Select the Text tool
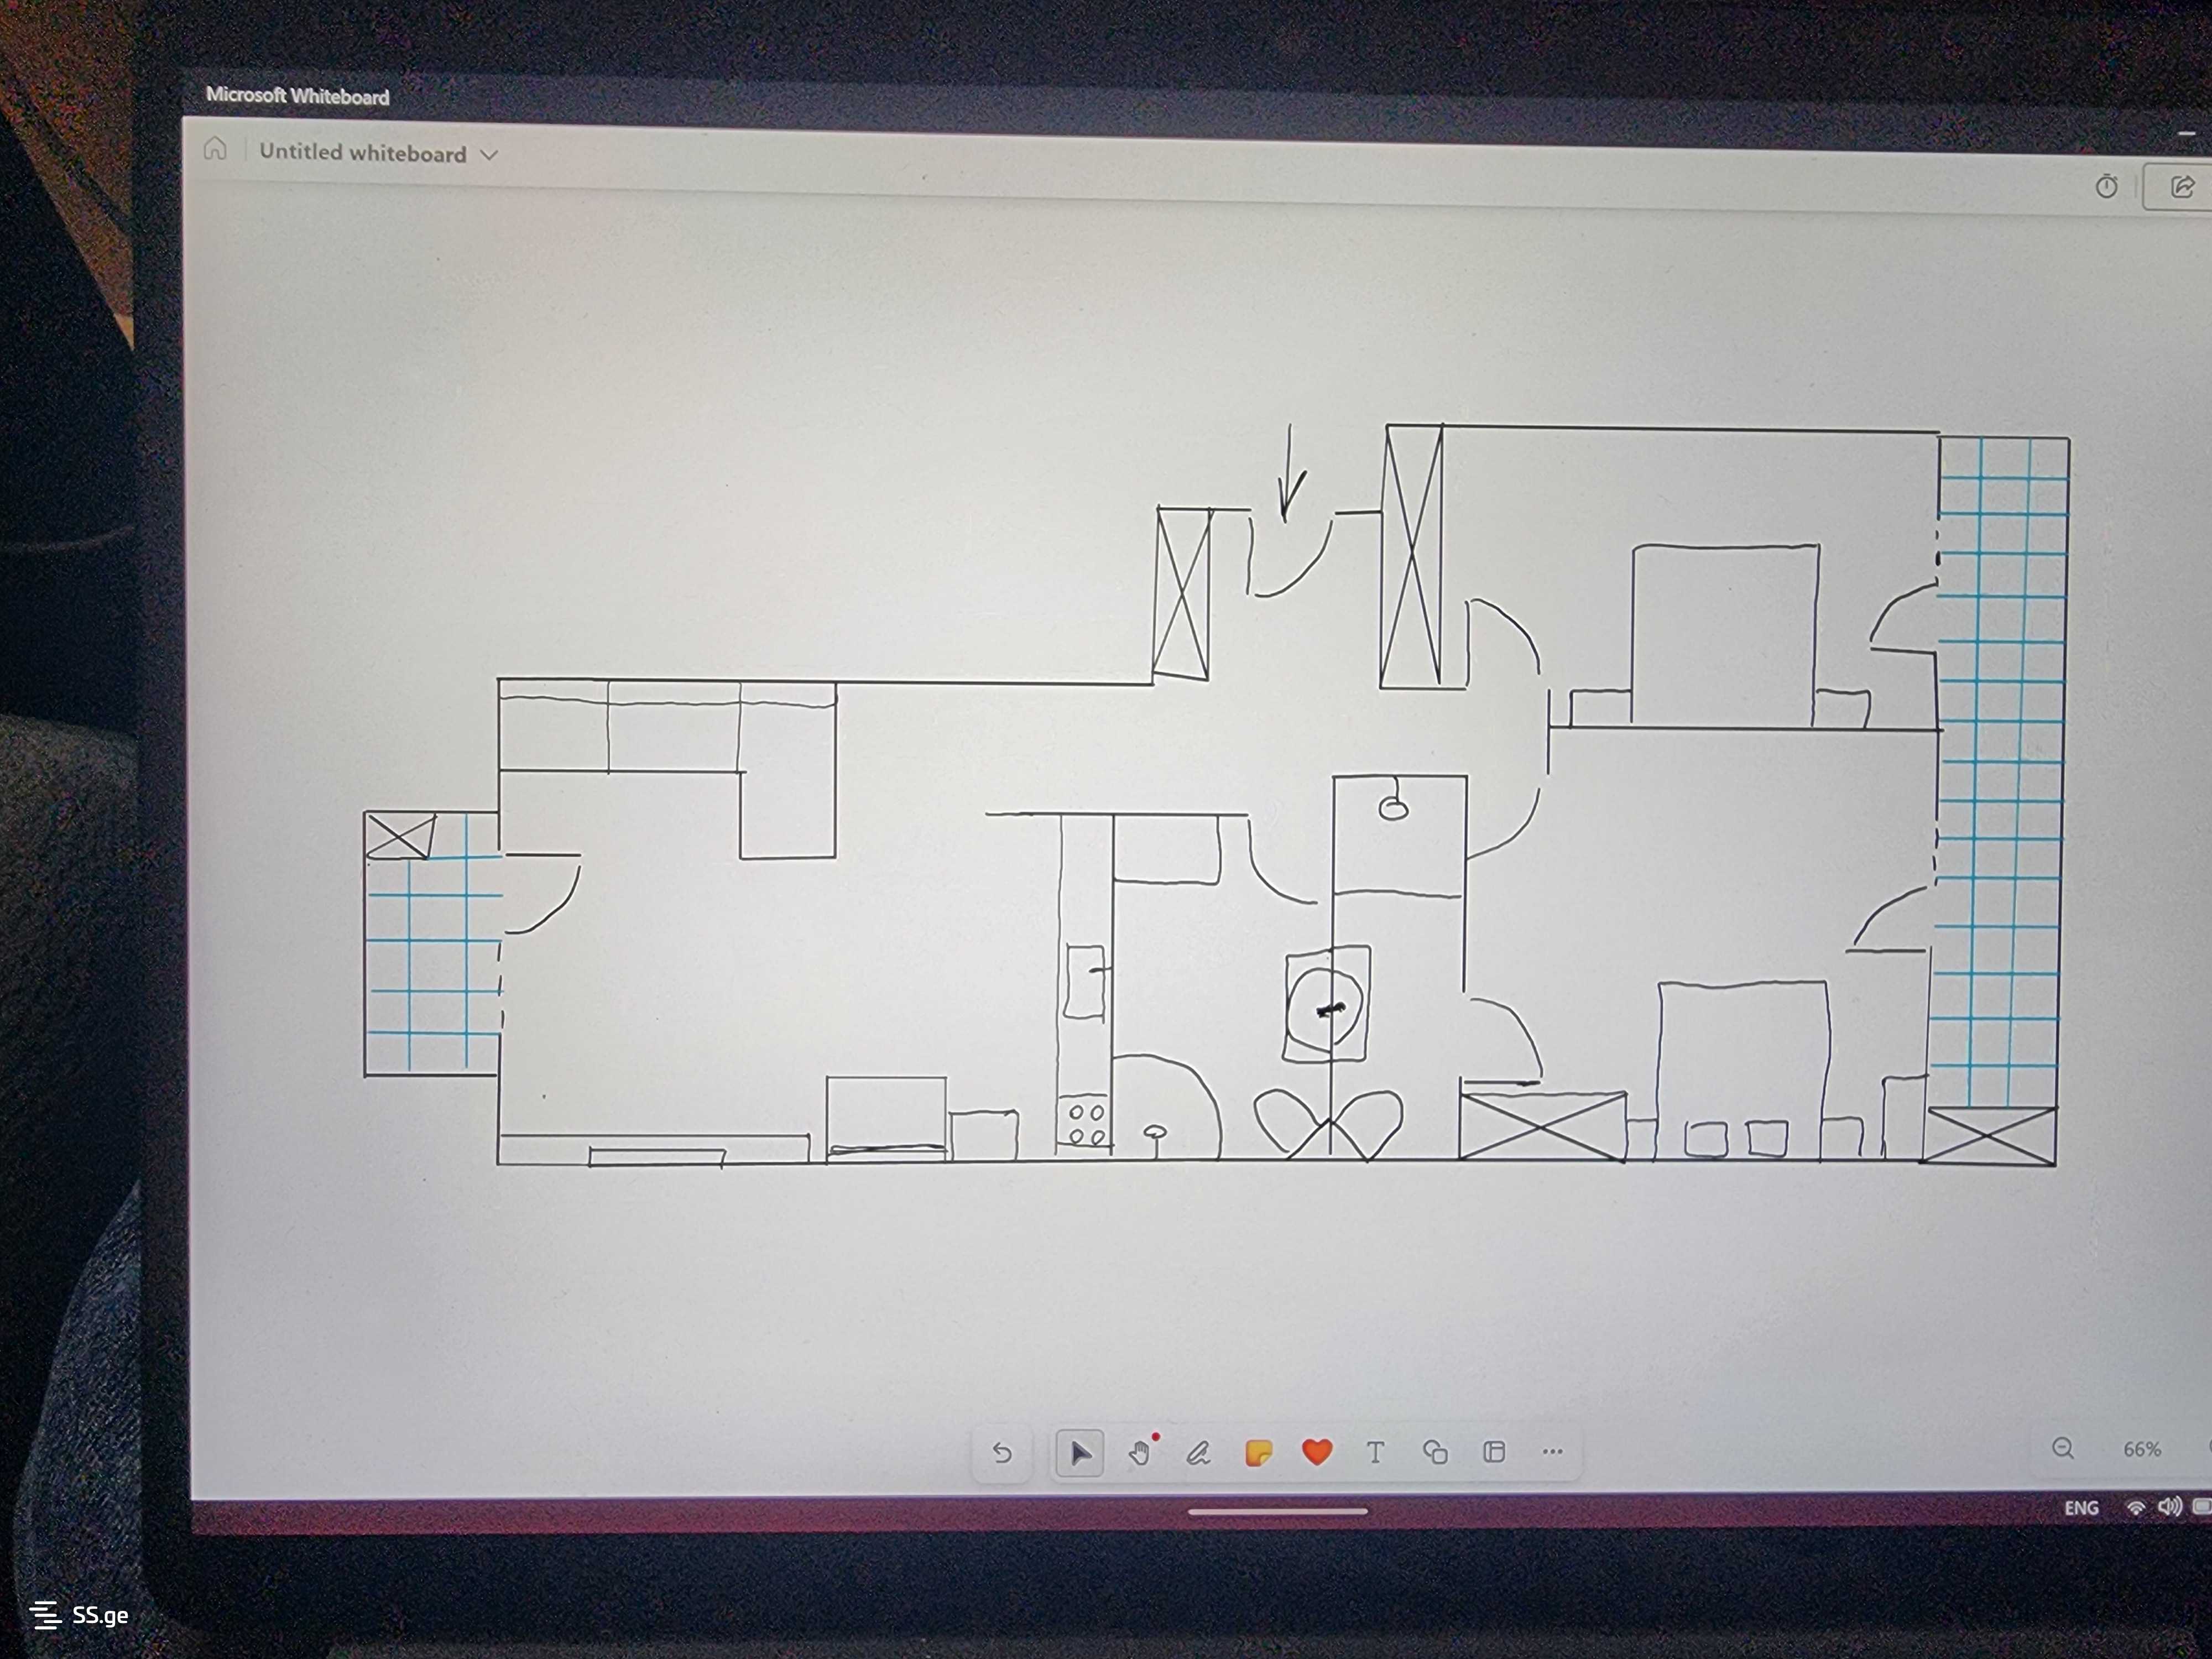Screen dimensions: 2212x1659 coord(1375,1451)
